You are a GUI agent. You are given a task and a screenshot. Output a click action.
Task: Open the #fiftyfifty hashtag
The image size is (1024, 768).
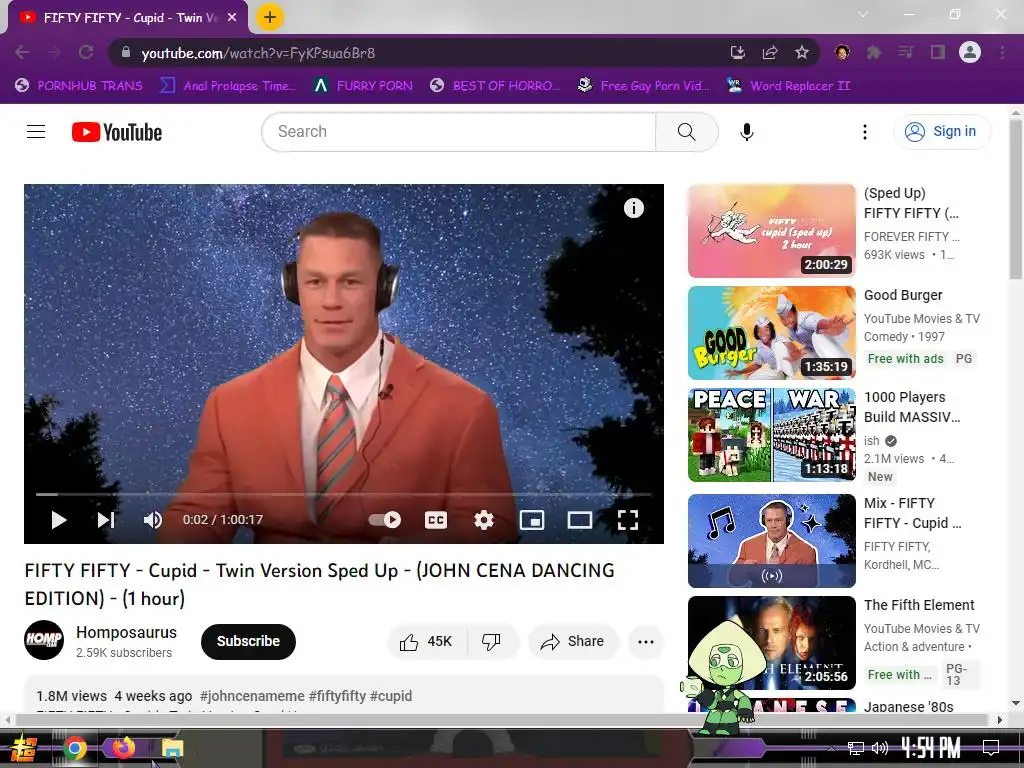(337, 696)
